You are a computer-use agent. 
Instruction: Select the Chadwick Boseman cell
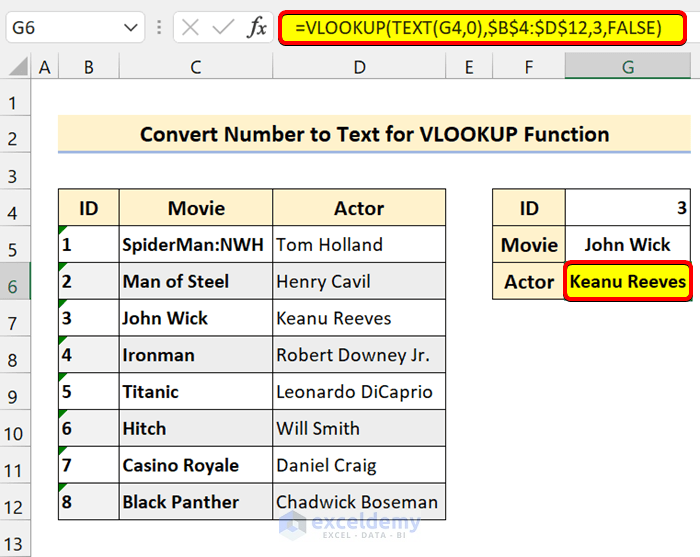359,502
